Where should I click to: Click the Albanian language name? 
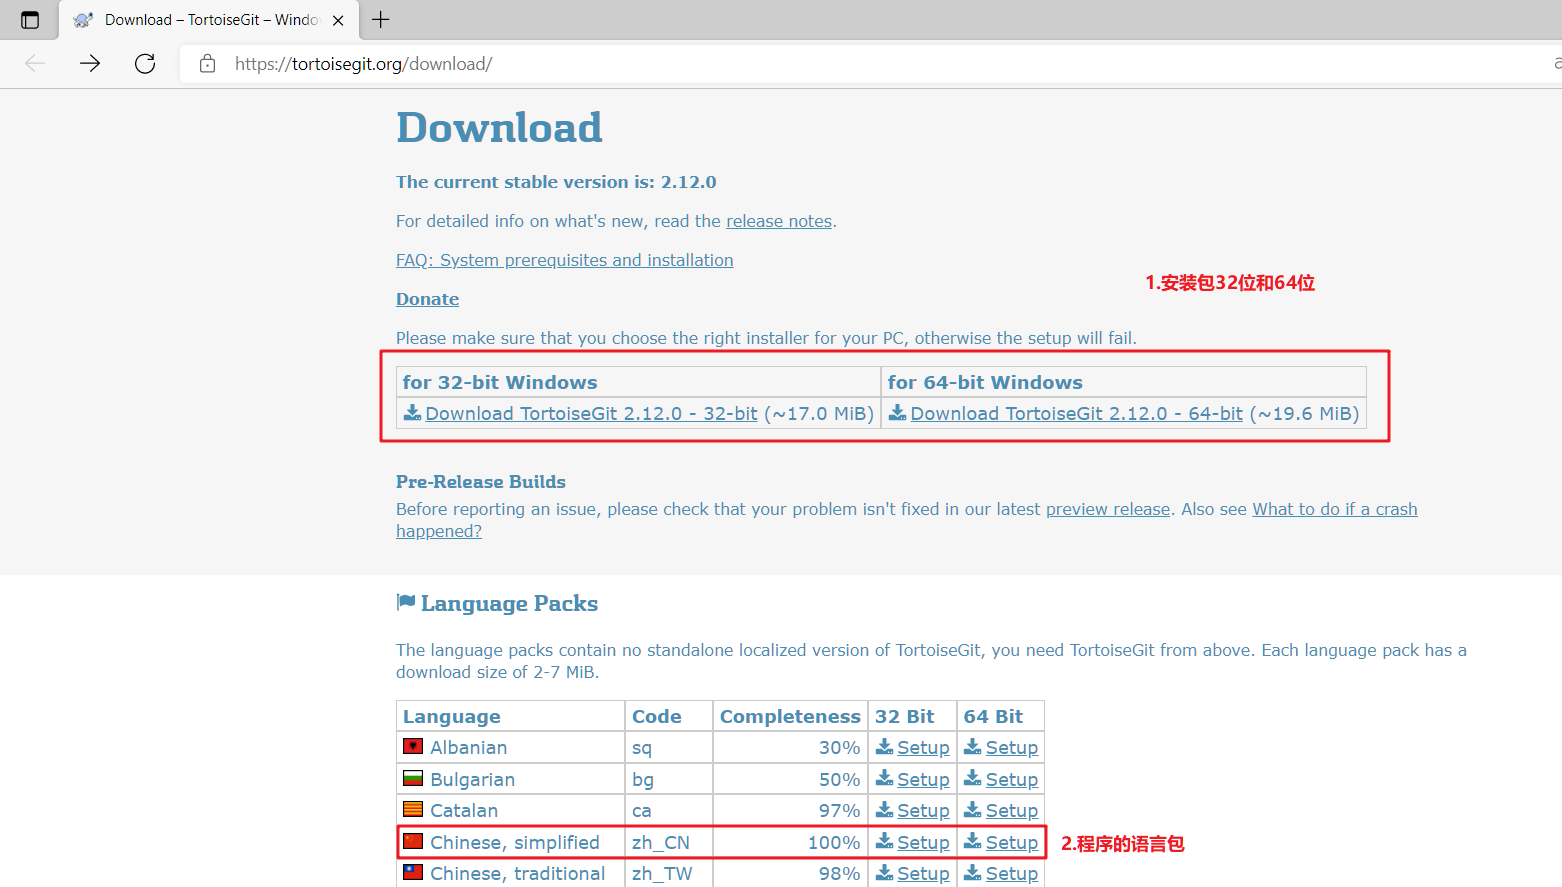pyautogui.click(x=468, y=748)
